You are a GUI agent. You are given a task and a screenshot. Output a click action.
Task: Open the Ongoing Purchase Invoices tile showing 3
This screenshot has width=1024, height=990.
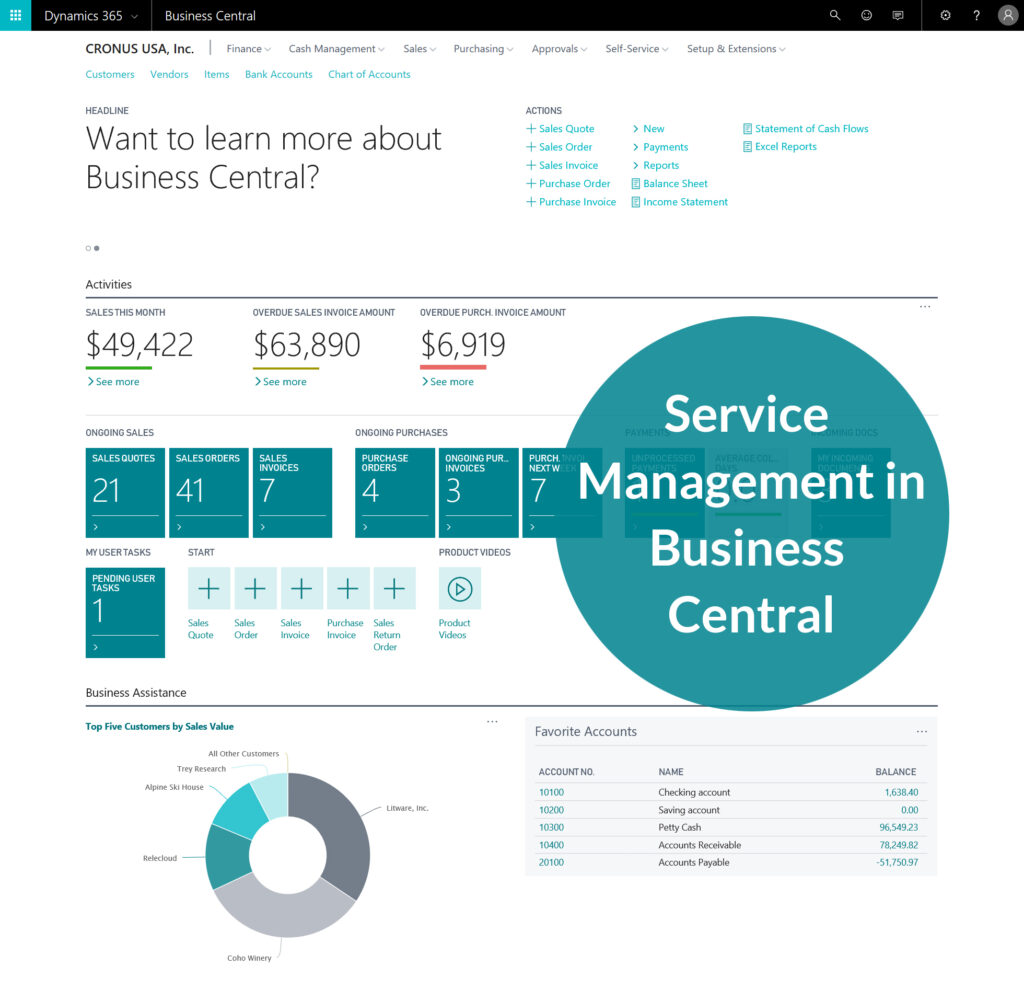[478, 492]
